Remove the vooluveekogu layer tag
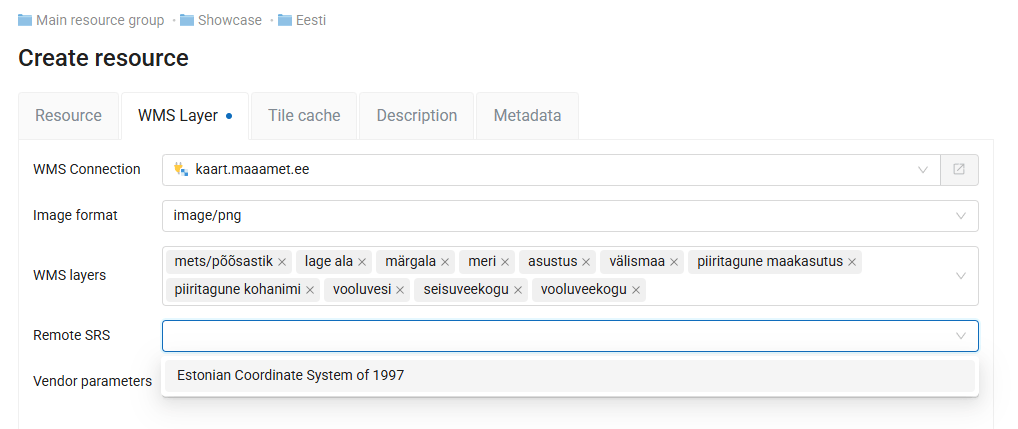This screenshot has height=429, width=1018. 636,290
